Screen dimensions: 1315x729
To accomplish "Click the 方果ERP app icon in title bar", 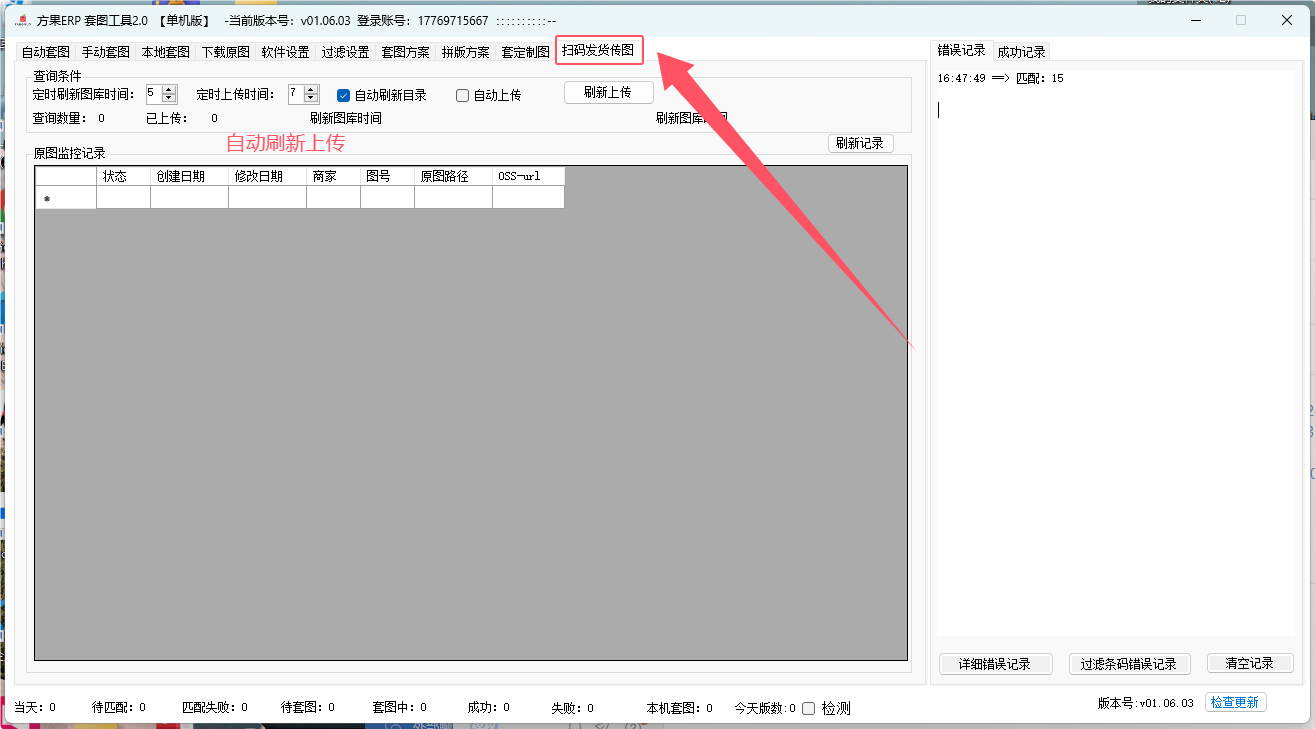I will 23,20.
